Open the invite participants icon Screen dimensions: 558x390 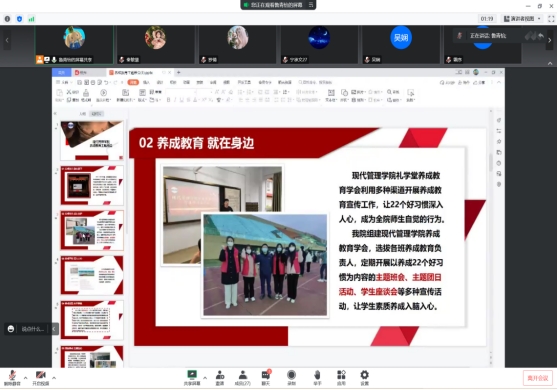(220, 378)
